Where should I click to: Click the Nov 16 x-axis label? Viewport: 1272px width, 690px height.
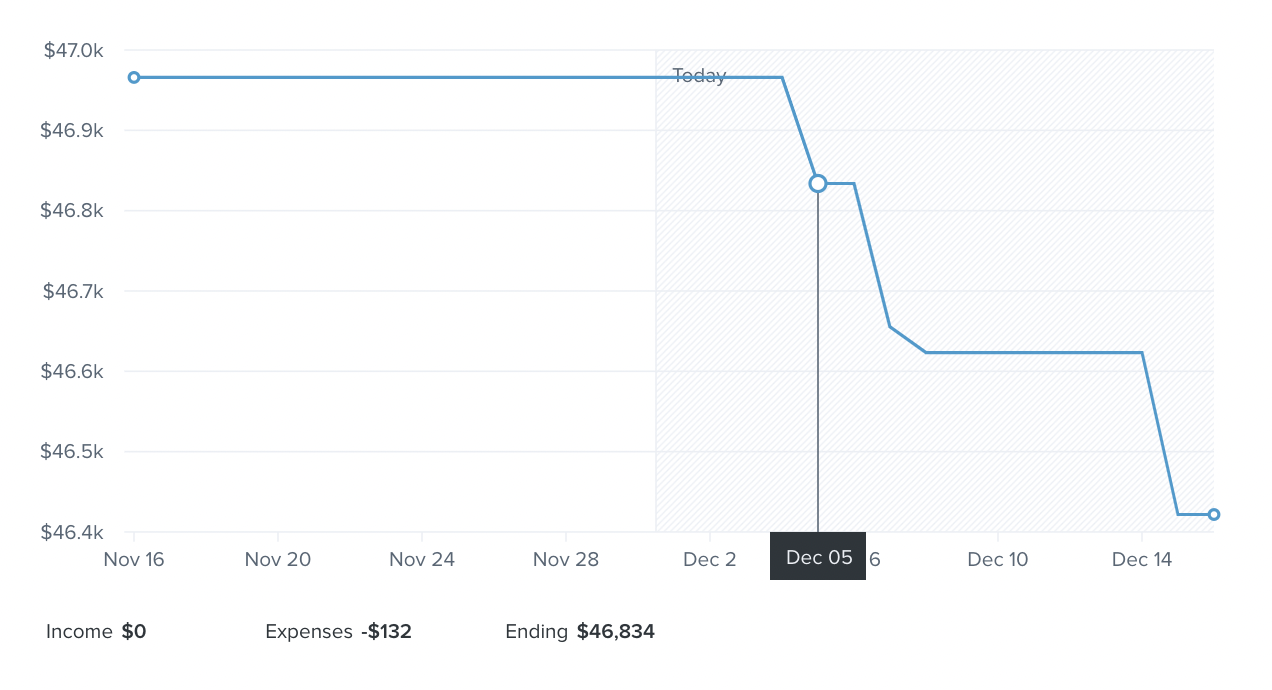(x=134, y=559)
